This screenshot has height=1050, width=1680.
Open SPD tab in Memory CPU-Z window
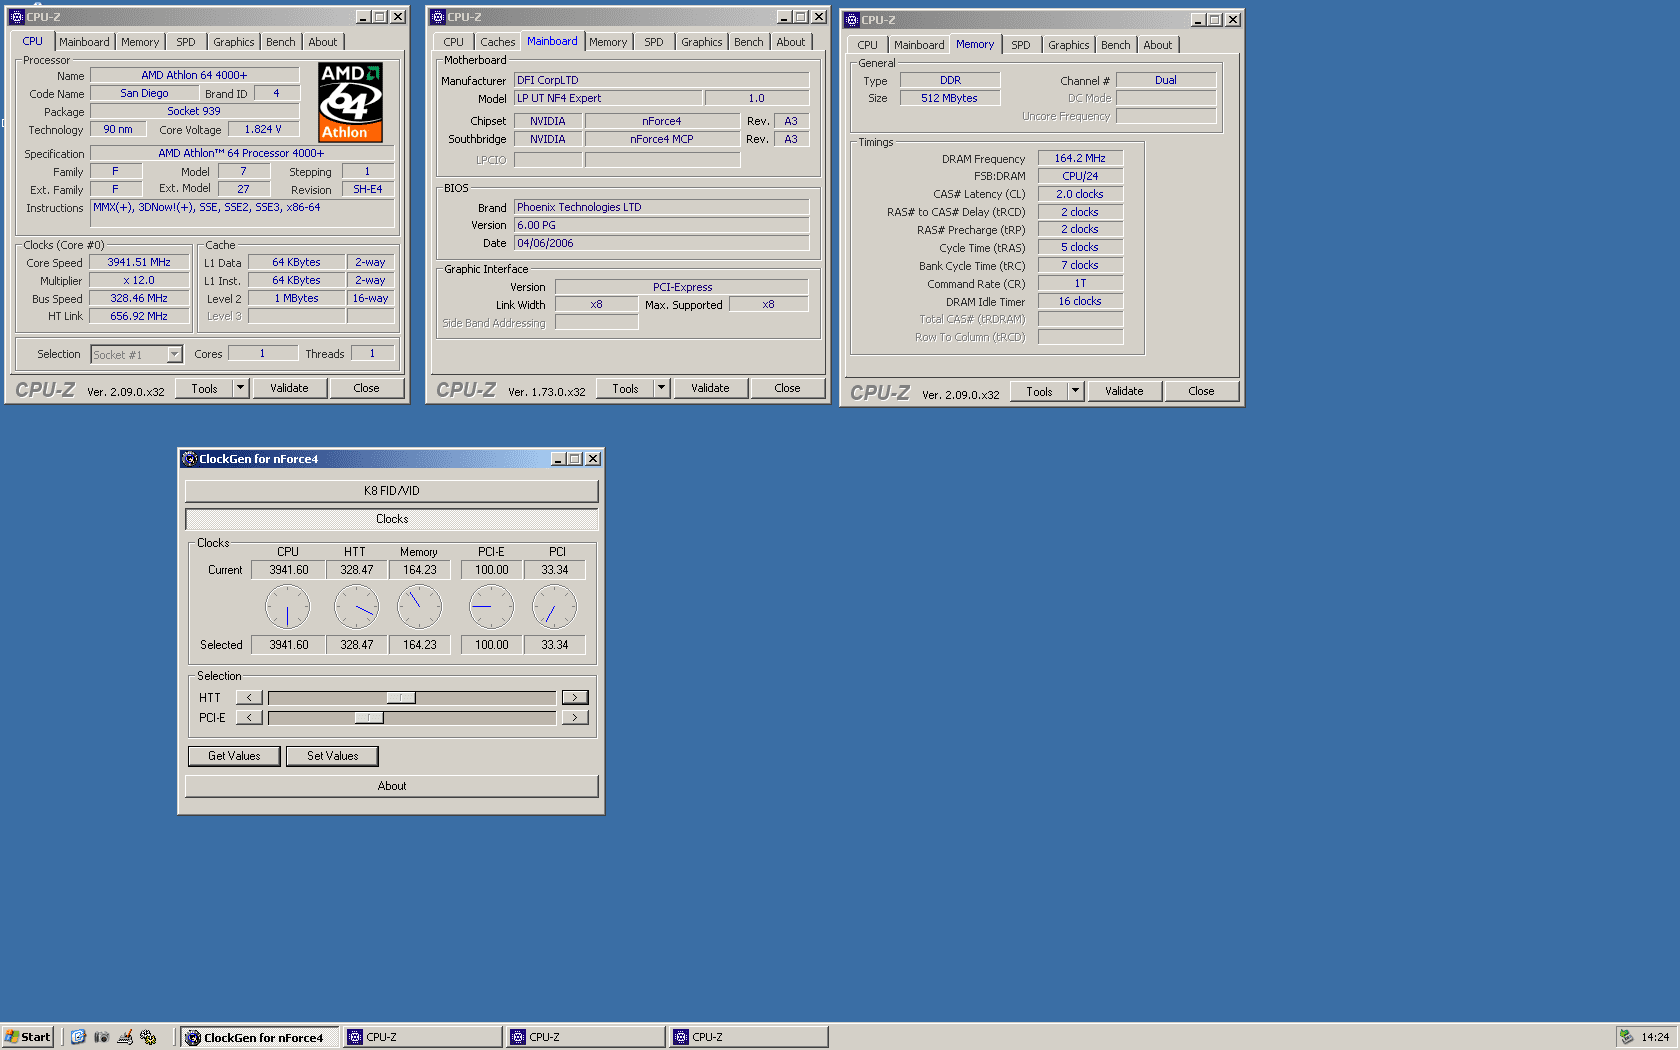pos(1021,45)
